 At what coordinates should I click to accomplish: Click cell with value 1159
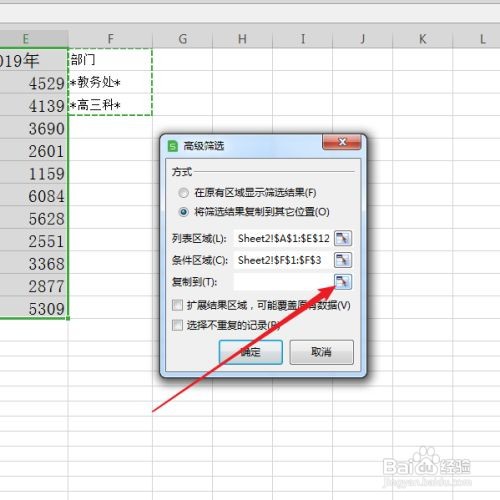pos(34,173)
